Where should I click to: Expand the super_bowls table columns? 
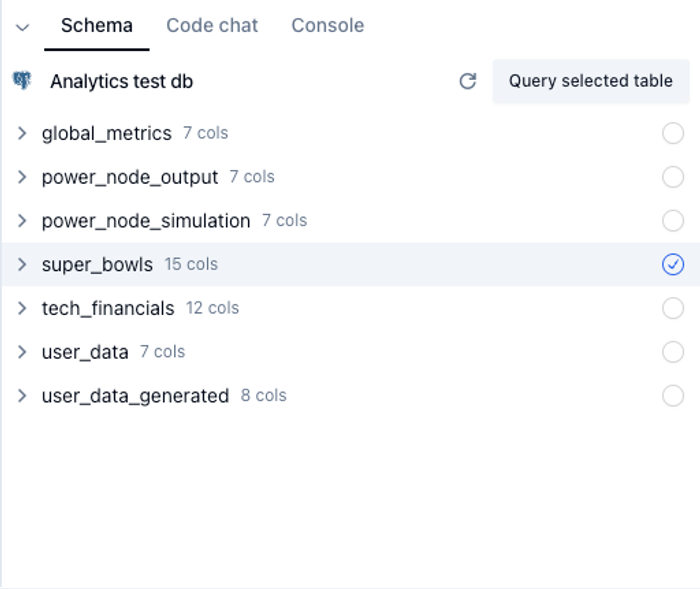point(22,264)
